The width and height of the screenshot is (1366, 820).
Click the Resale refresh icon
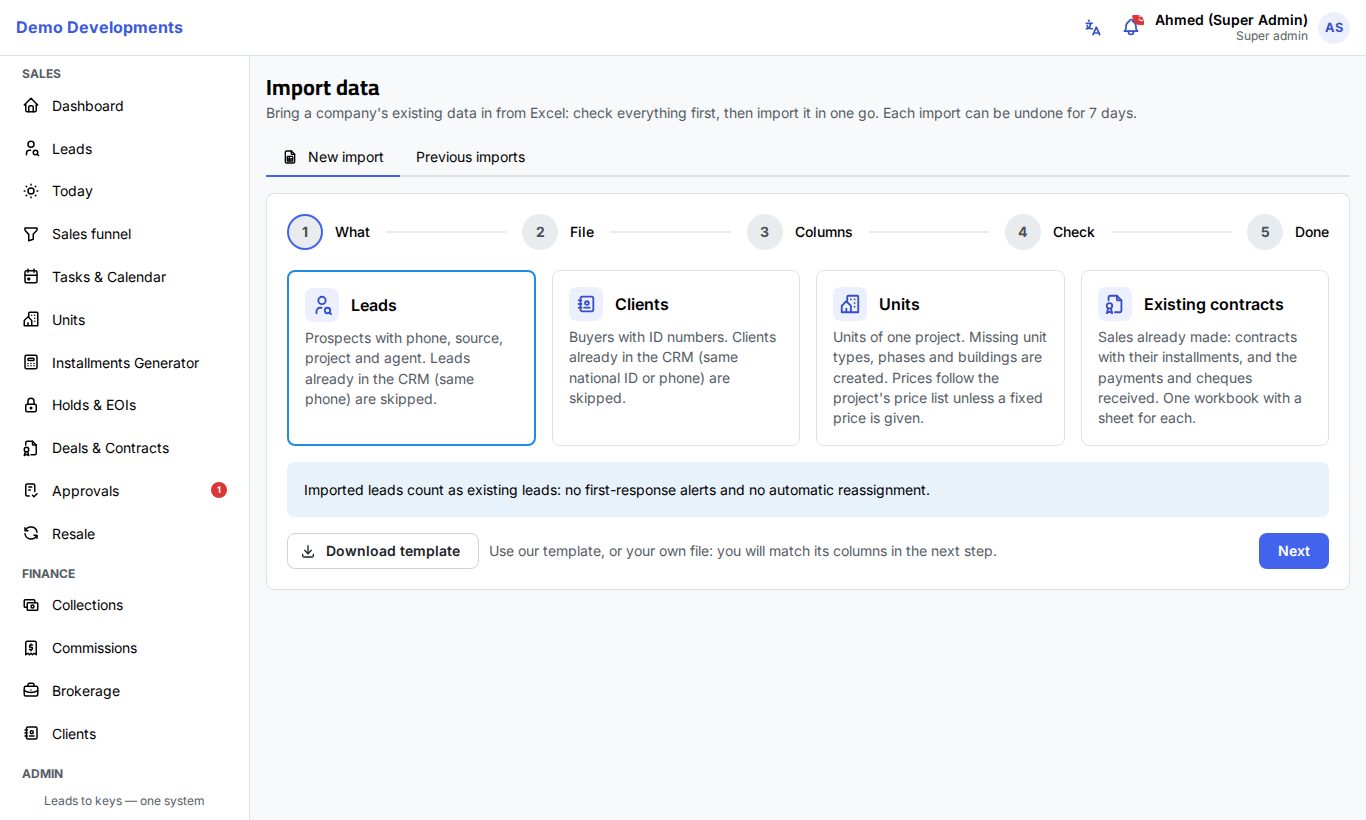click(x=31, y=534)
